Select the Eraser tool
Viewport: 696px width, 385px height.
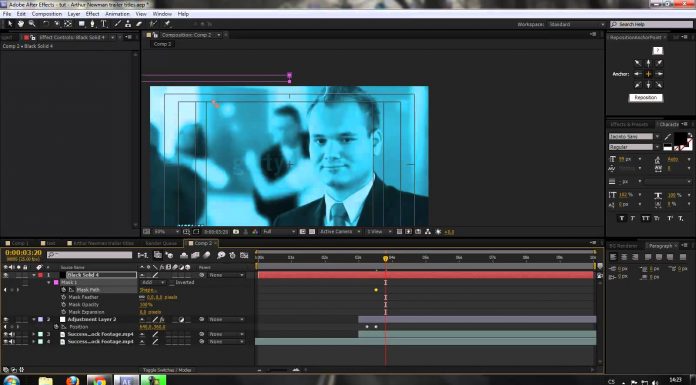tap(138, 24)
